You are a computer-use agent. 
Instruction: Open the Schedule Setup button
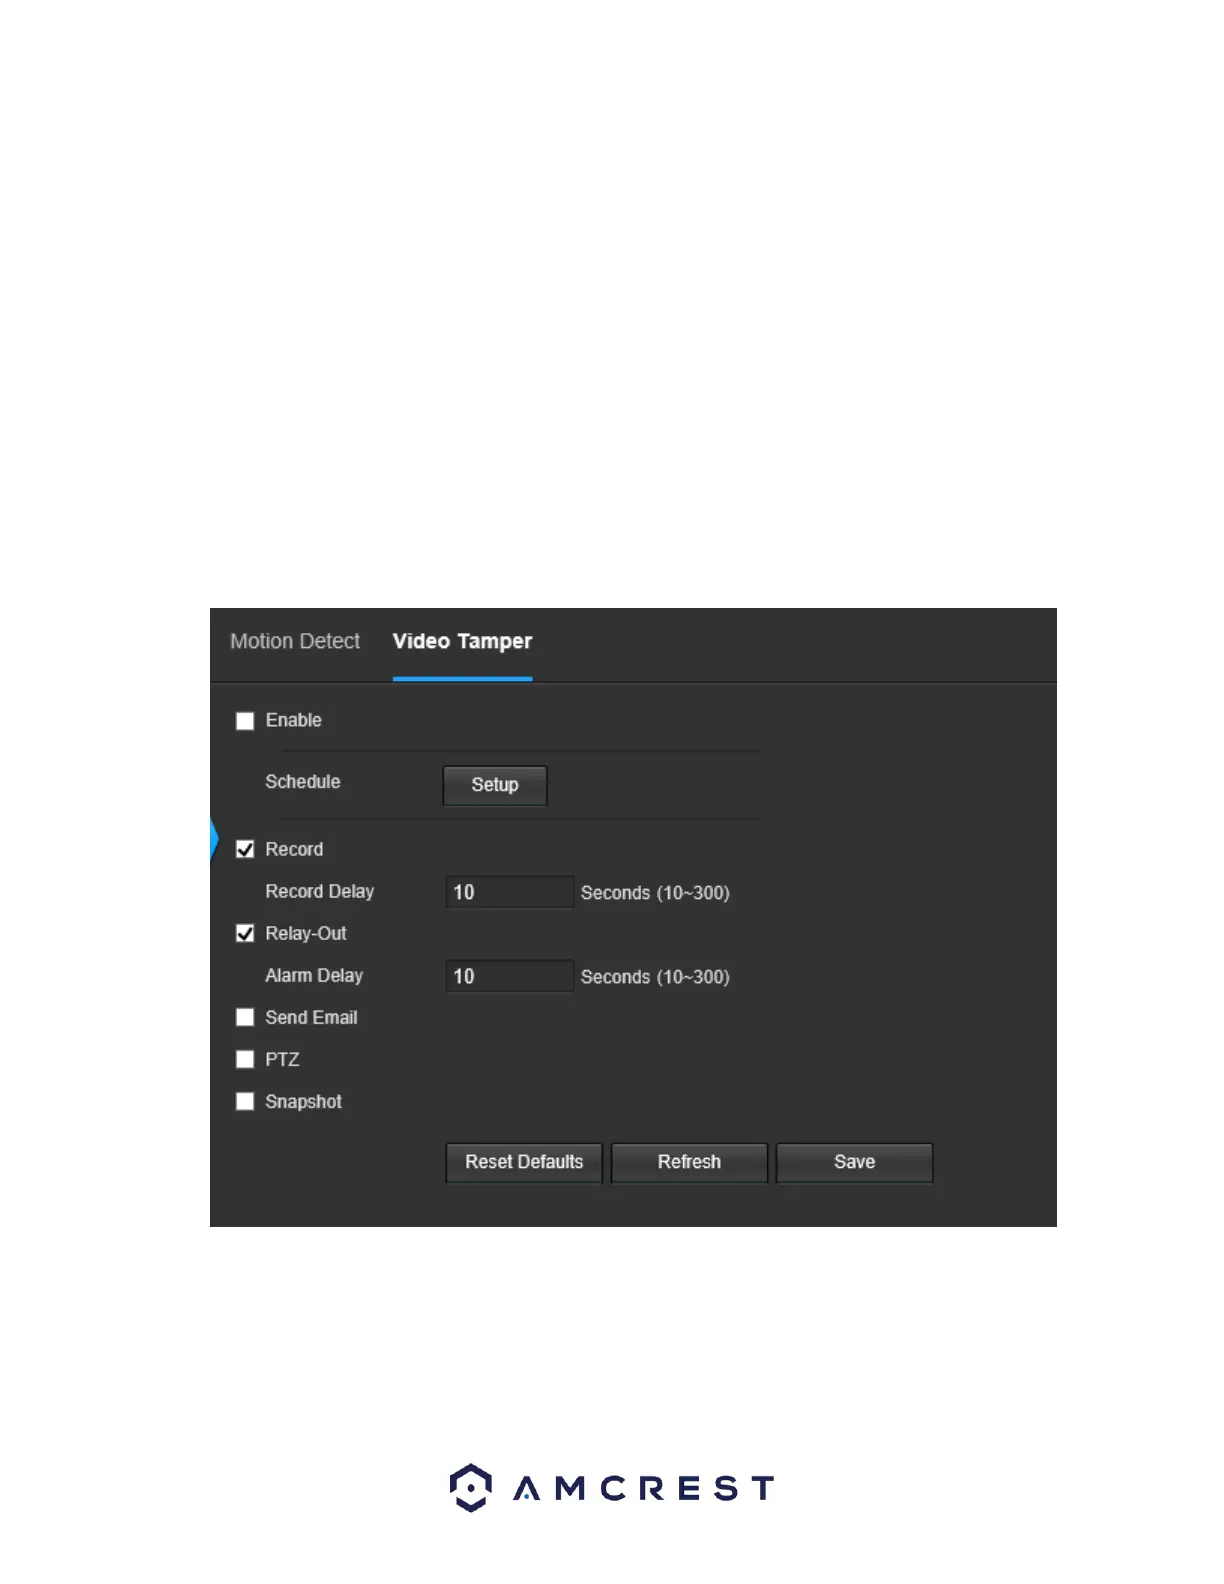pyautogui.click(x=495, y=785)
